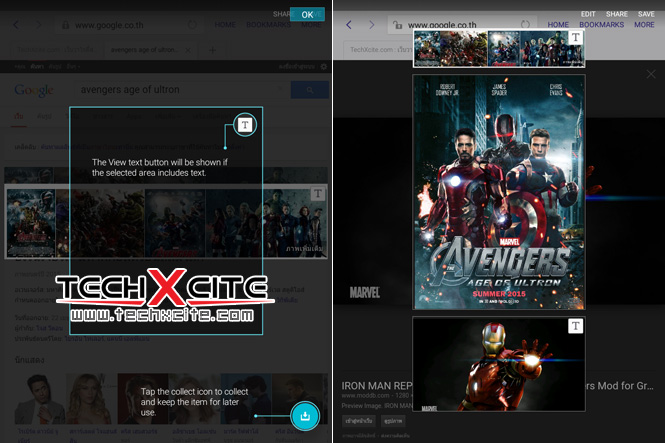Click the blue Google search button
Image resolution: width=665 pixels, height=443 pixels.
click(x=310, y=90)
